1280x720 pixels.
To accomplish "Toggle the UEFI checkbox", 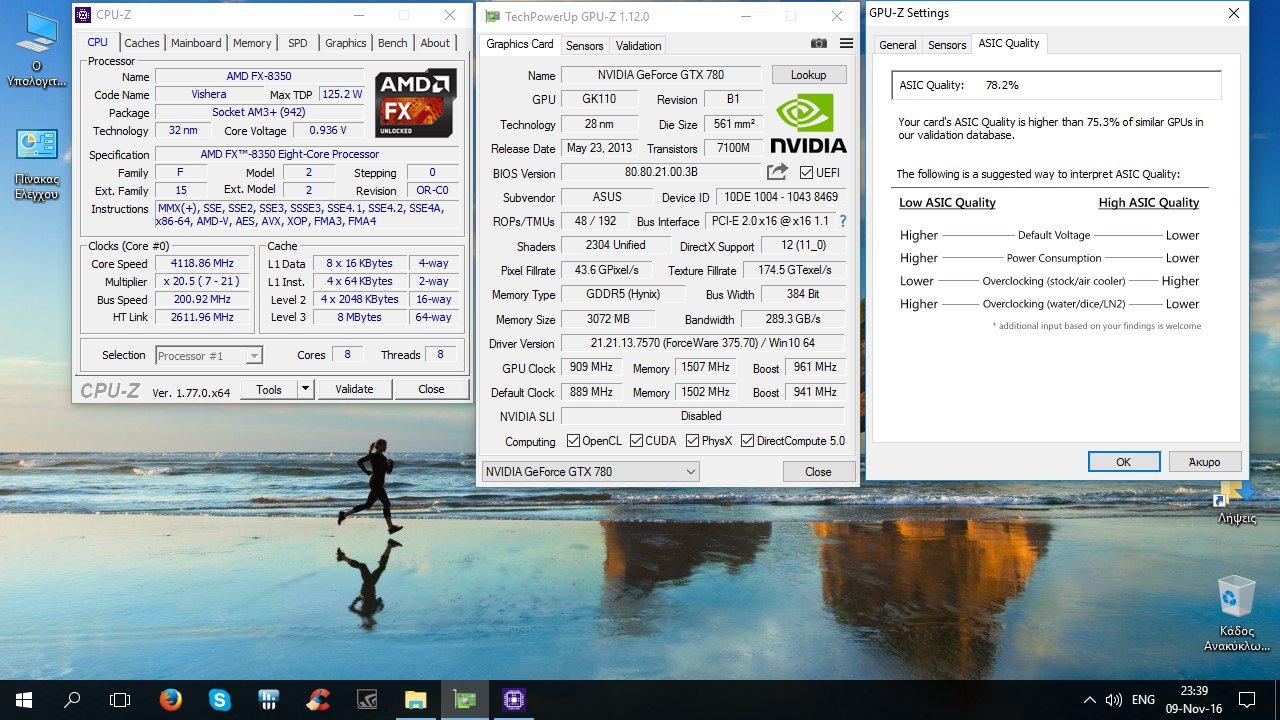I will [807, 172].
